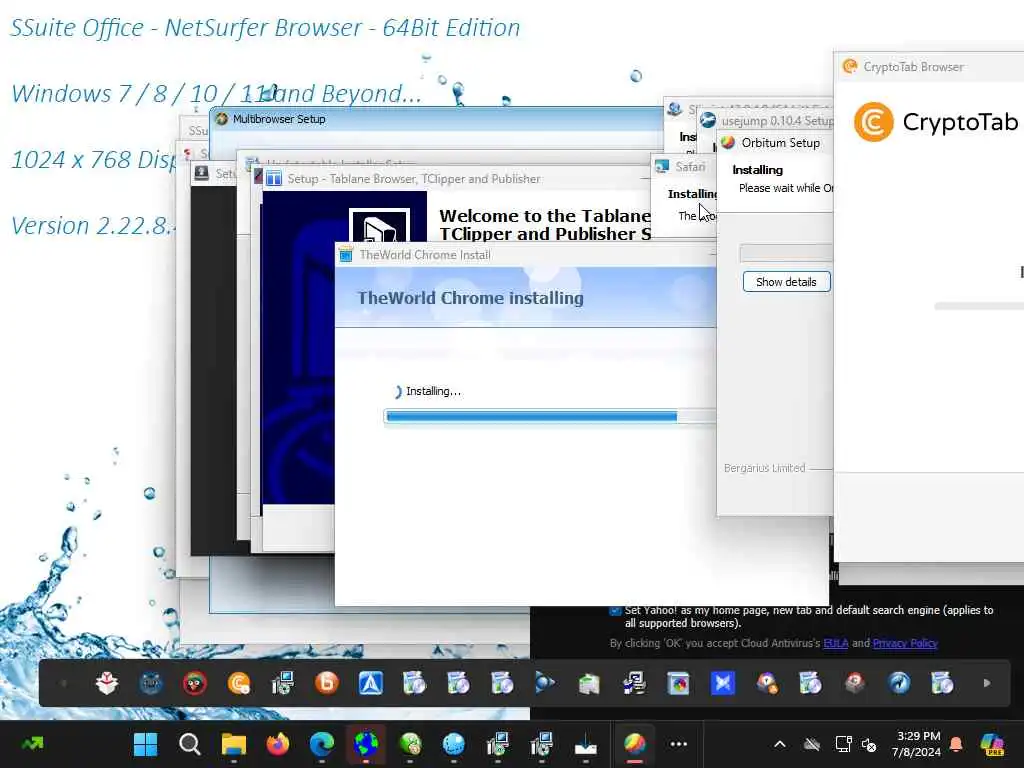Screen dimensions: 1024x768
Task: Switch to Firefox on the taskbar
Action: (x=278, y=744)
